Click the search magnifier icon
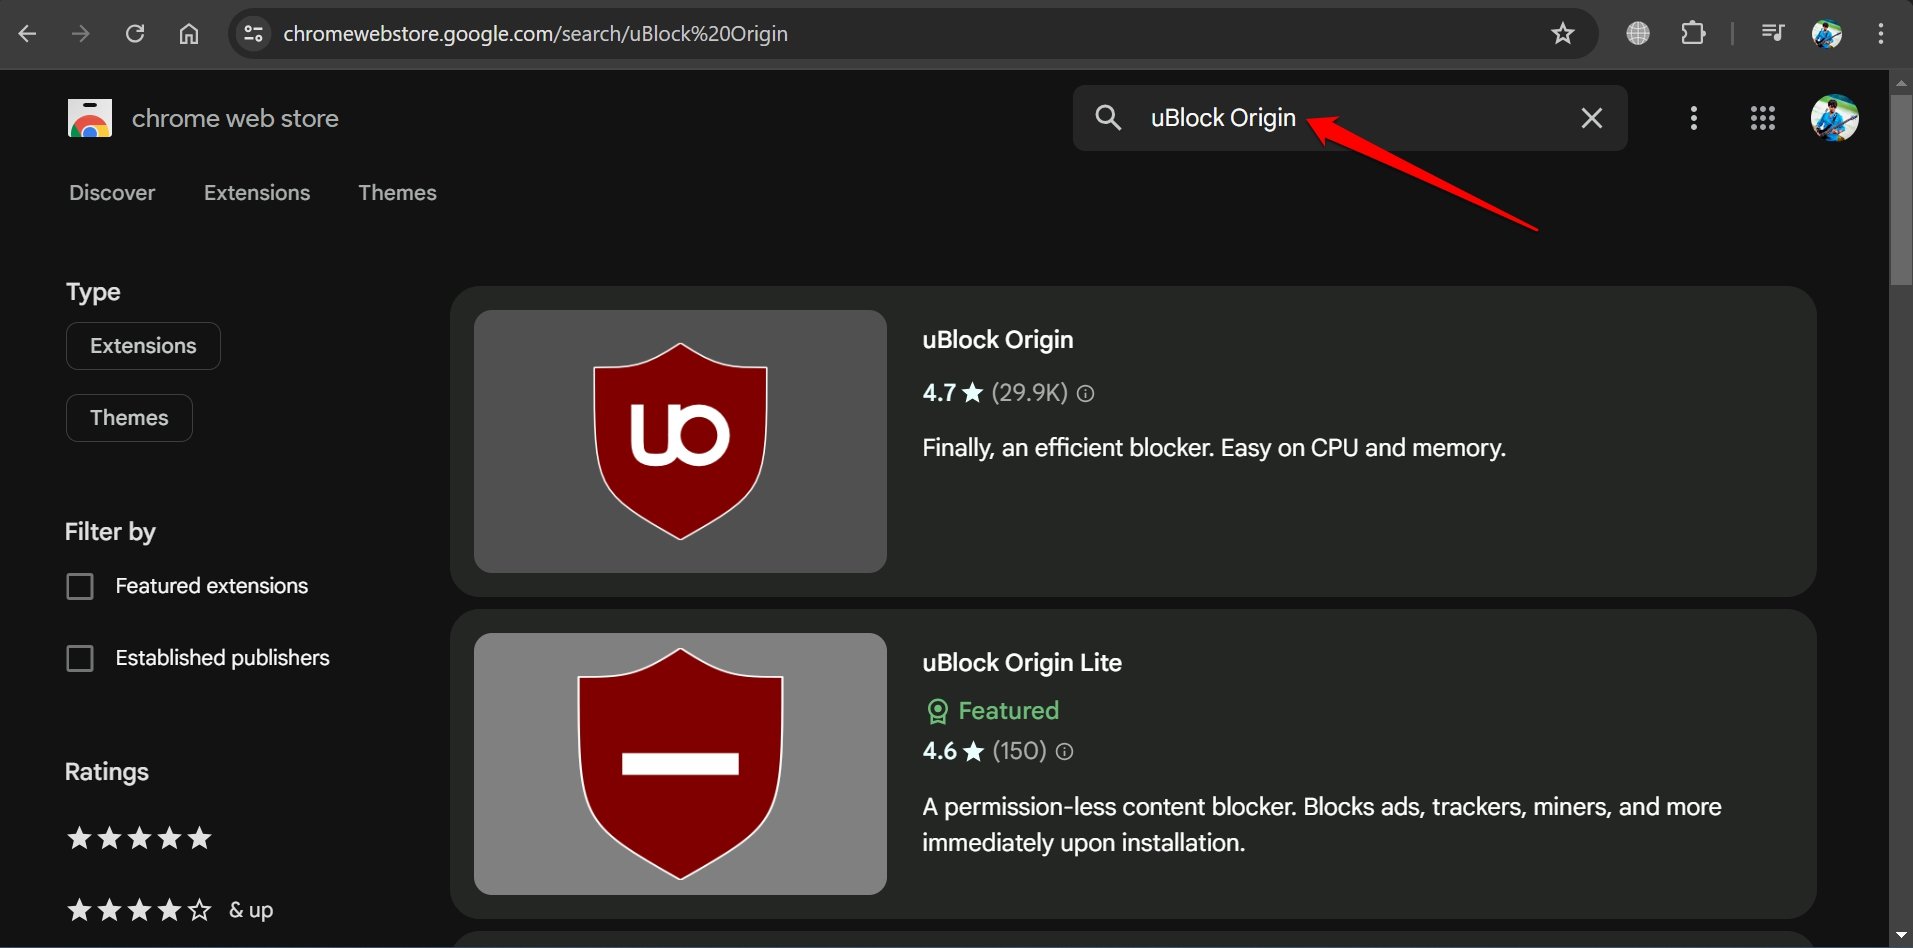Screen dimensions: 1913x948 [1108, 118]
